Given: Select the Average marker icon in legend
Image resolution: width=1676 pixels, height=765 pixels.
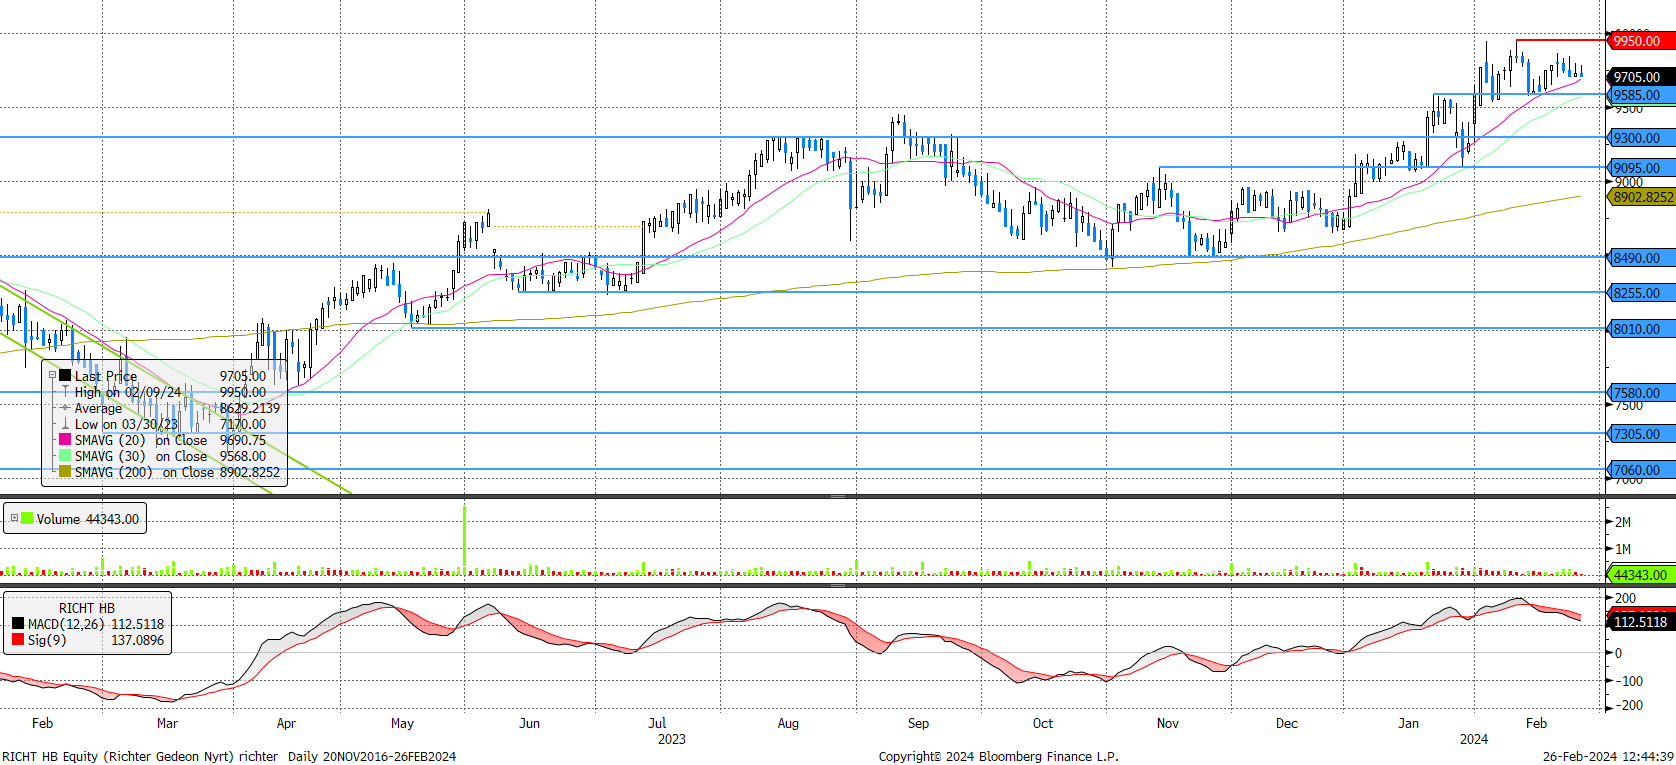Looking at the screenshot, I should coord(65,408).
